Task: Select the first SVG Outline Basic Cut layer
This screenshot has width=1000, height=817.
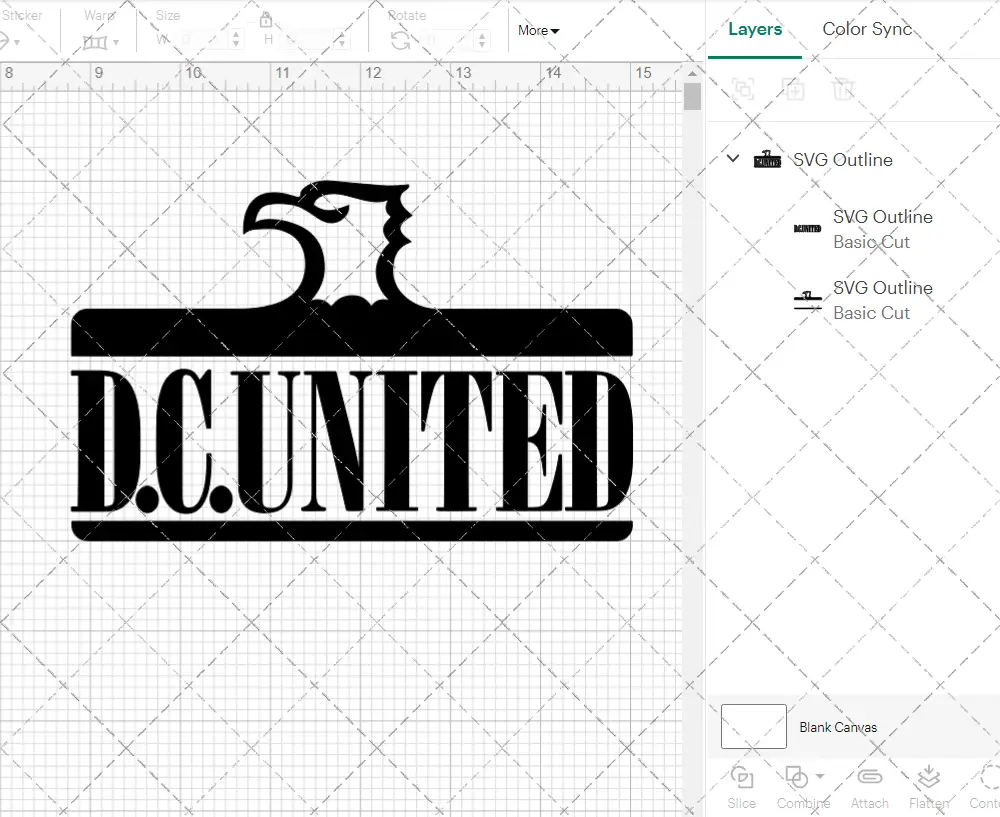Action: 883,229
